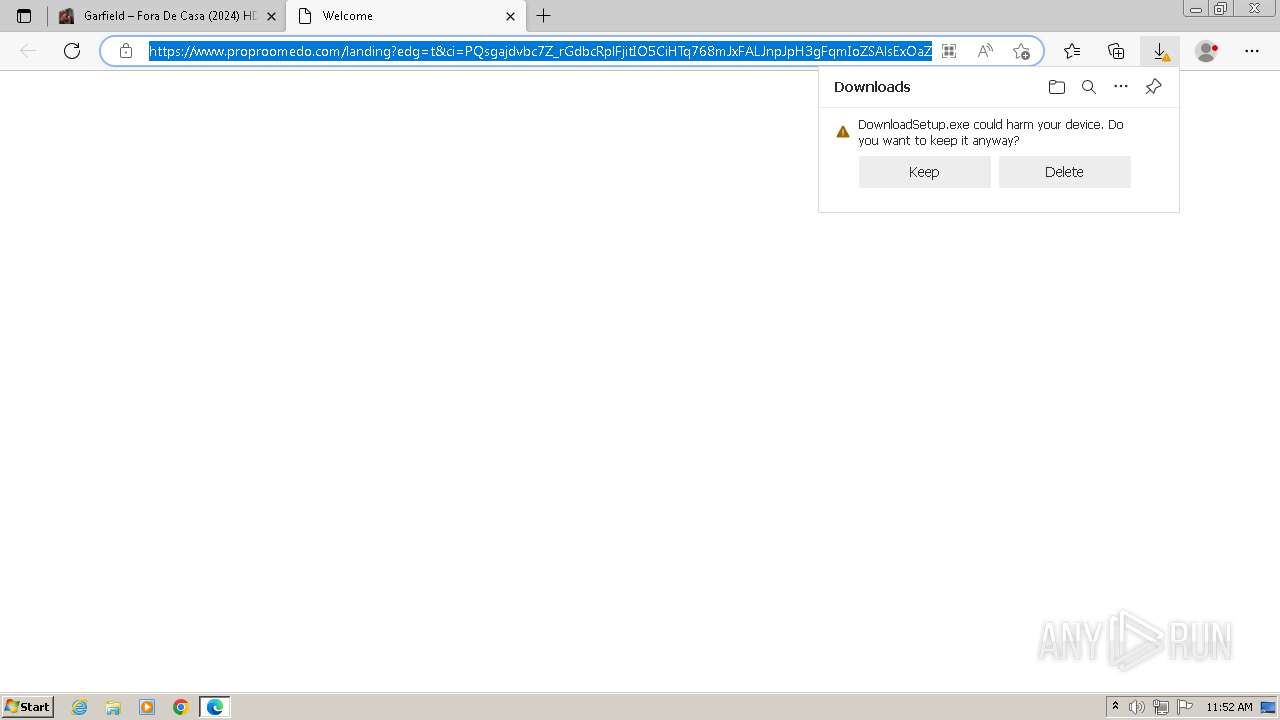
Task: Click the Show desktop button
Action: (1269, 707)
